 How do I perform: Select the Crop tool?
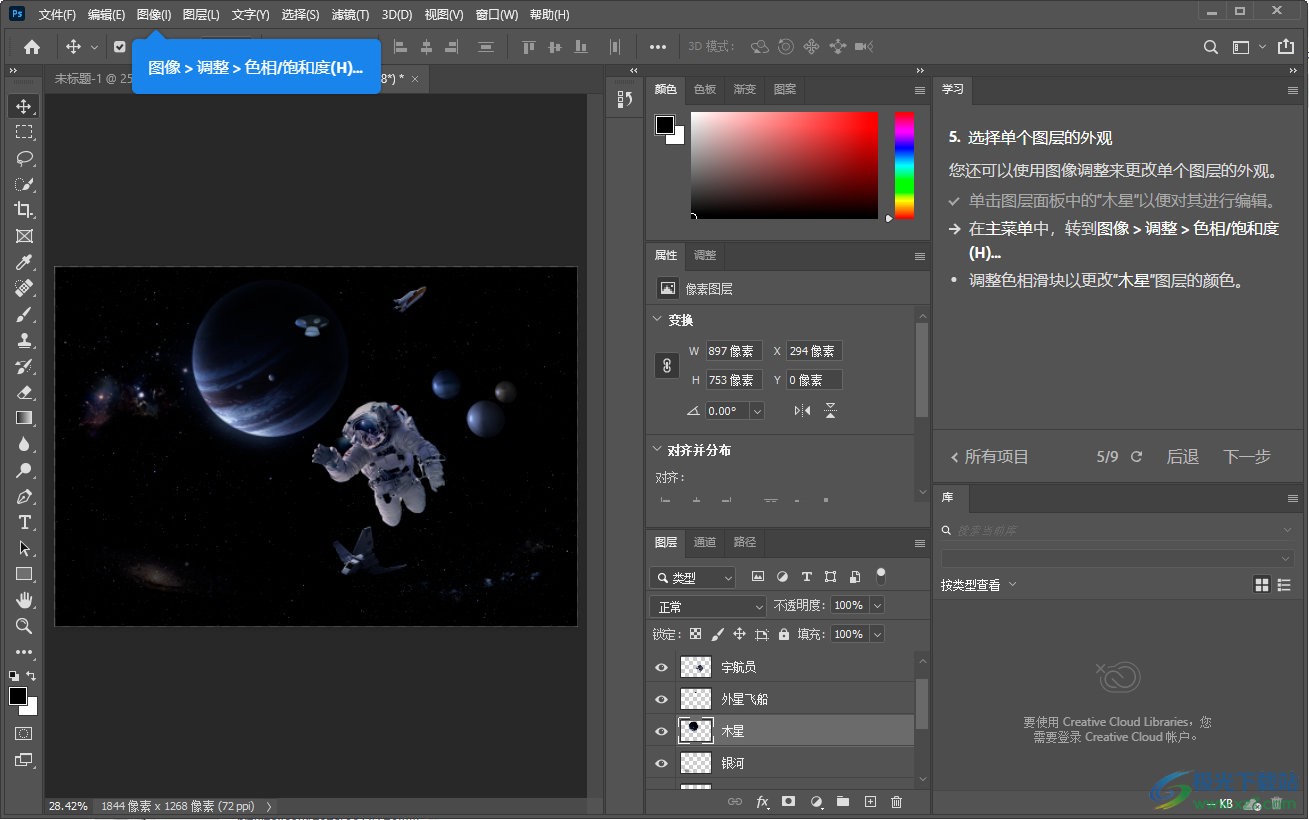(x=23, y=209)
